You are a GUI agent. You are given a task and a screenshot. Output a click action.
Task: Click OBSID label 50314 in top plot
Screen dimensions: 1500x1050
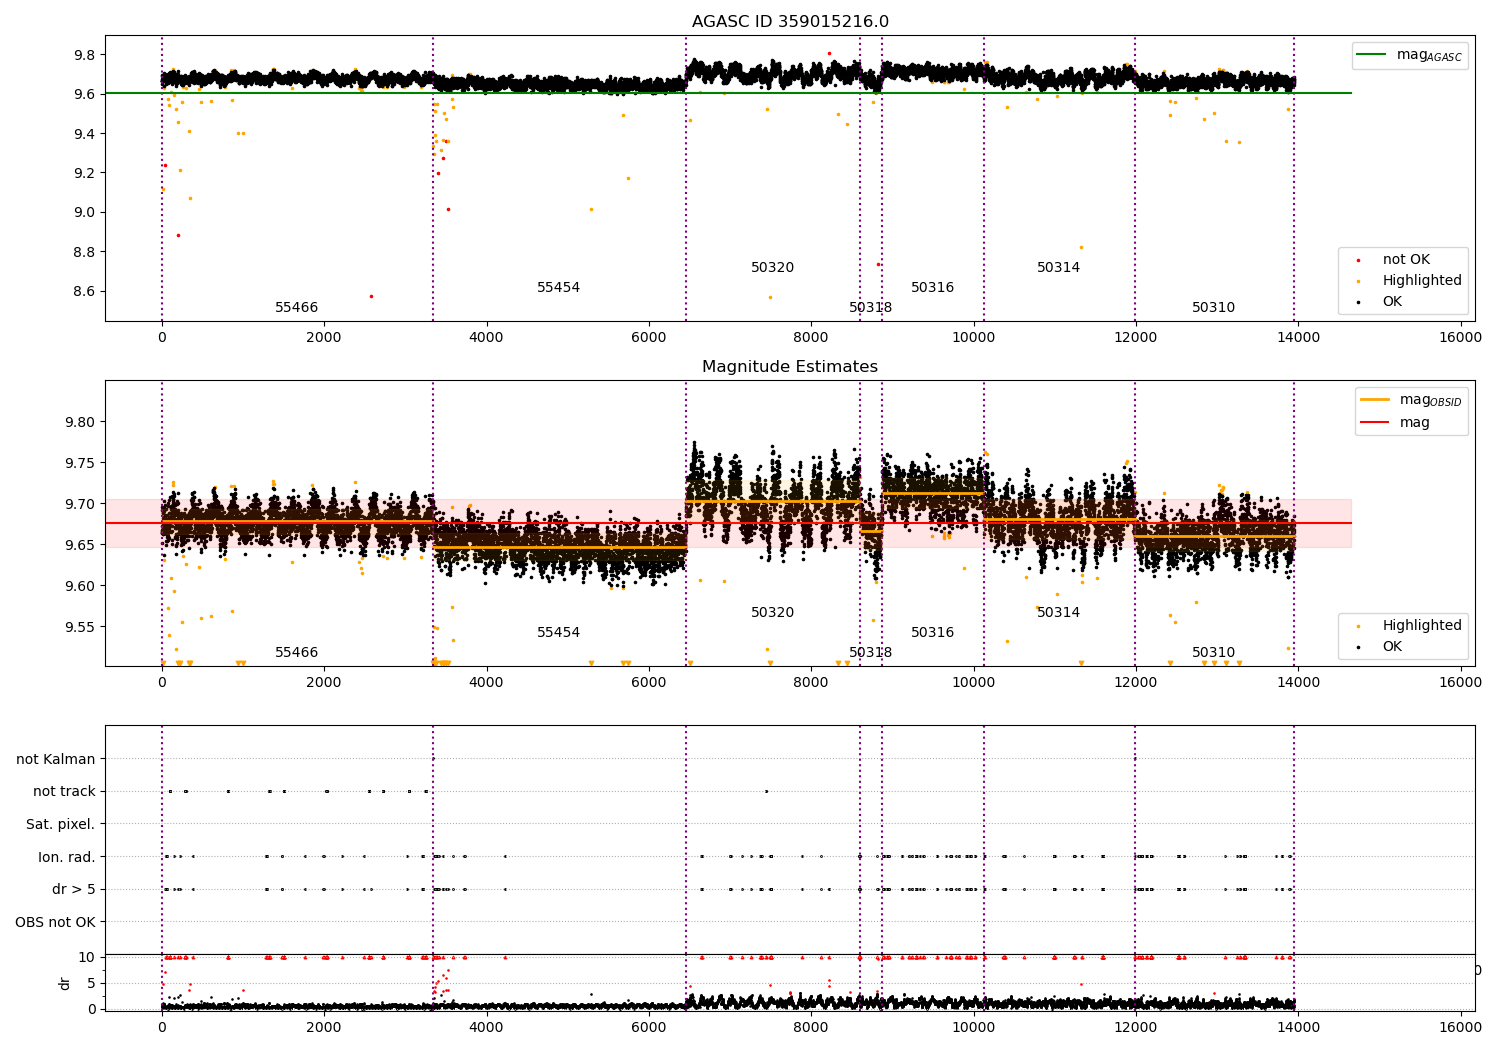pos(1058,268)
